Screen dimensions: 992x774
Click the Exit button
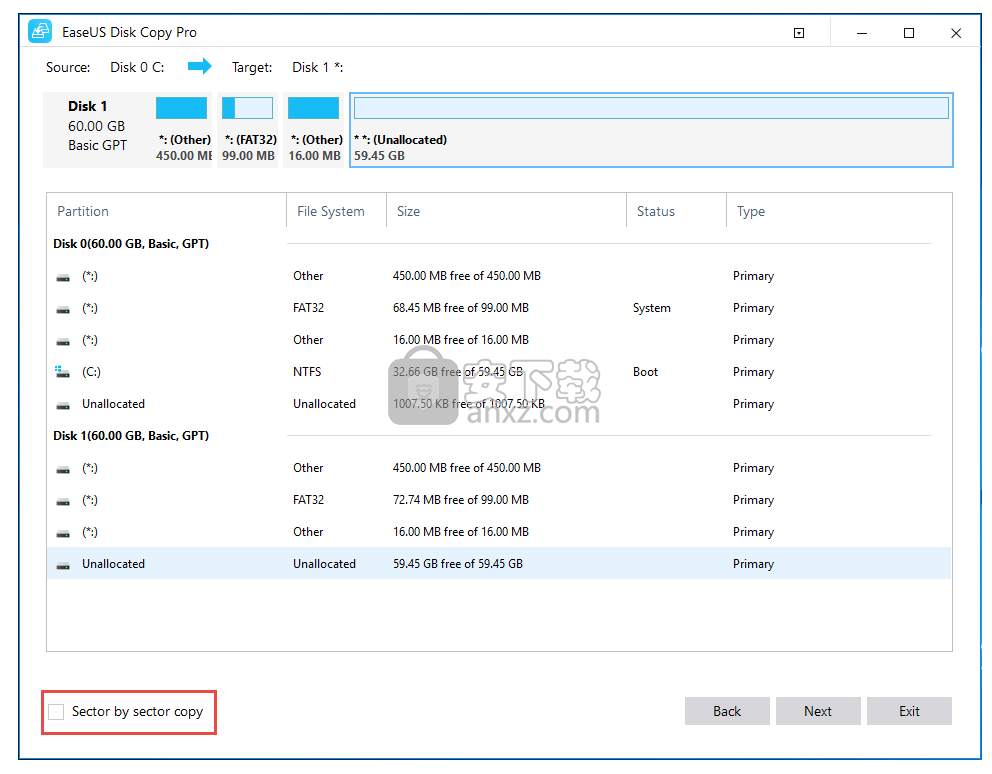tap(909, 711)
